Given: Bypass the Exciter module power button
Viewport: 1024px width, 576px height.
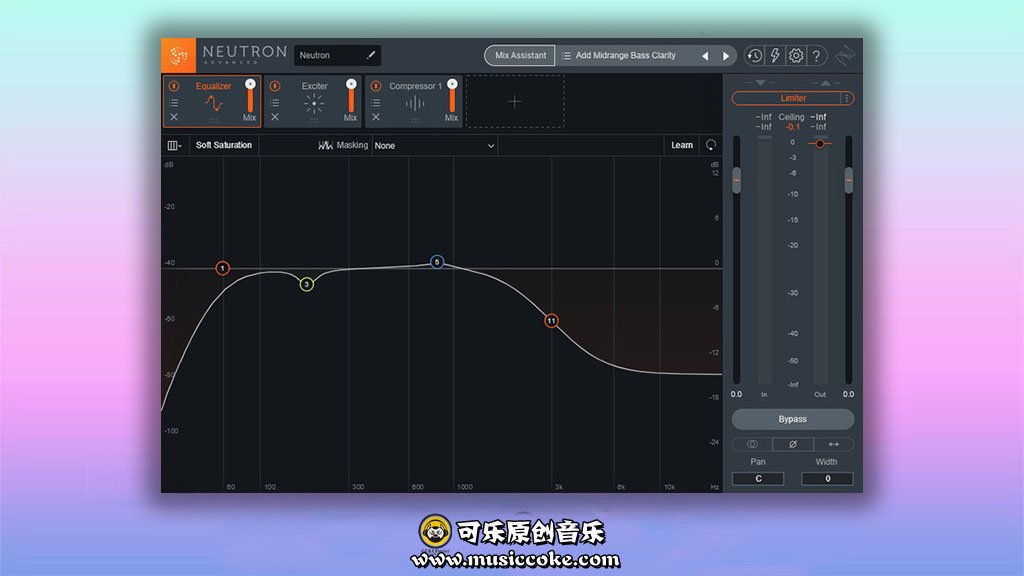Looking at the screenshot, I should [275, 86].
